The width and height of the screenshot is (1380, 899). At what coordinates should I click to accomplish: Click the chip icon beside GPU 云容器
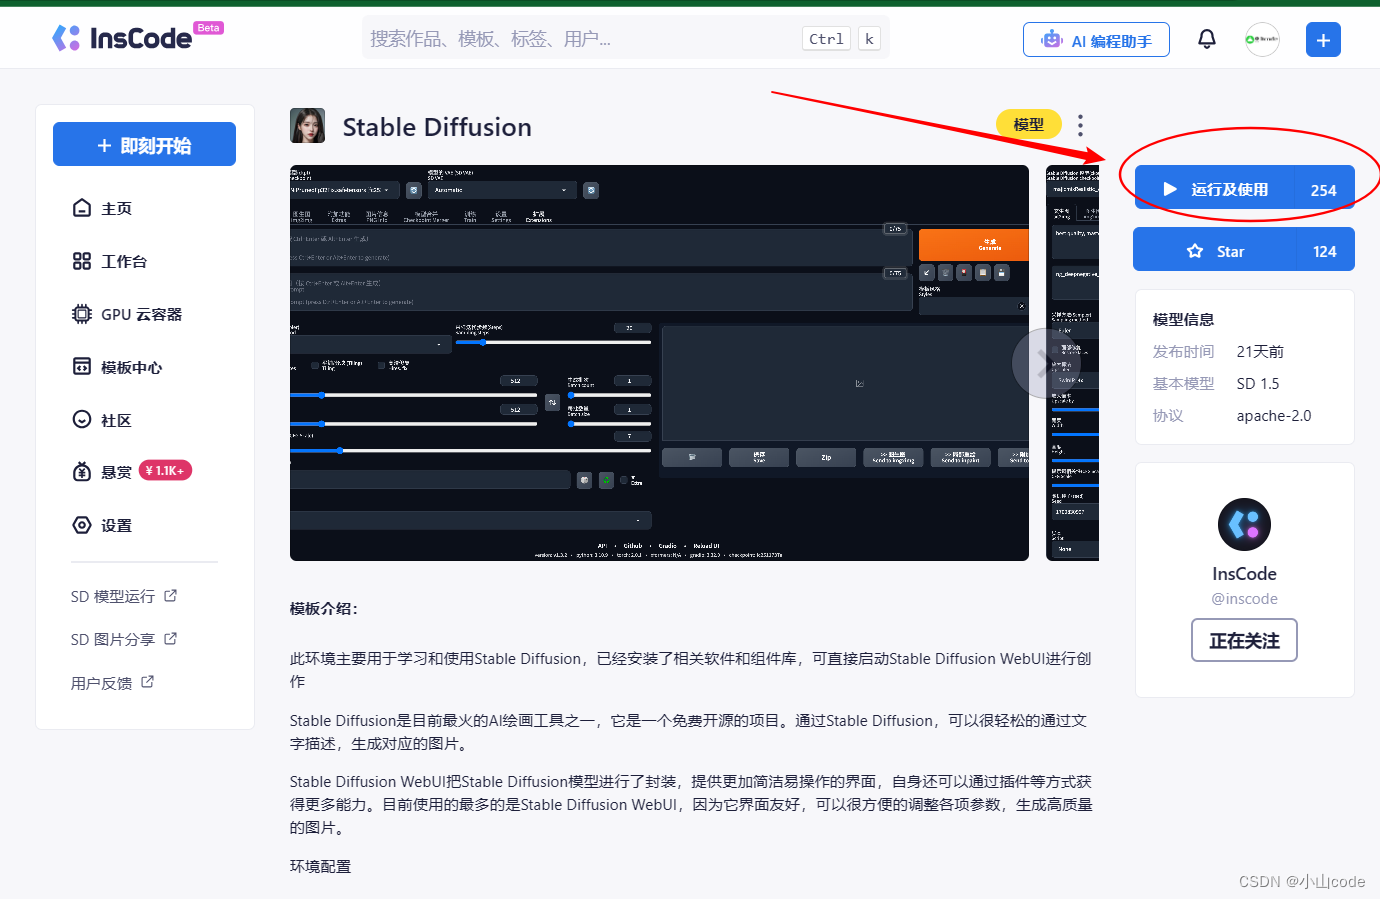tap(82, 314)
